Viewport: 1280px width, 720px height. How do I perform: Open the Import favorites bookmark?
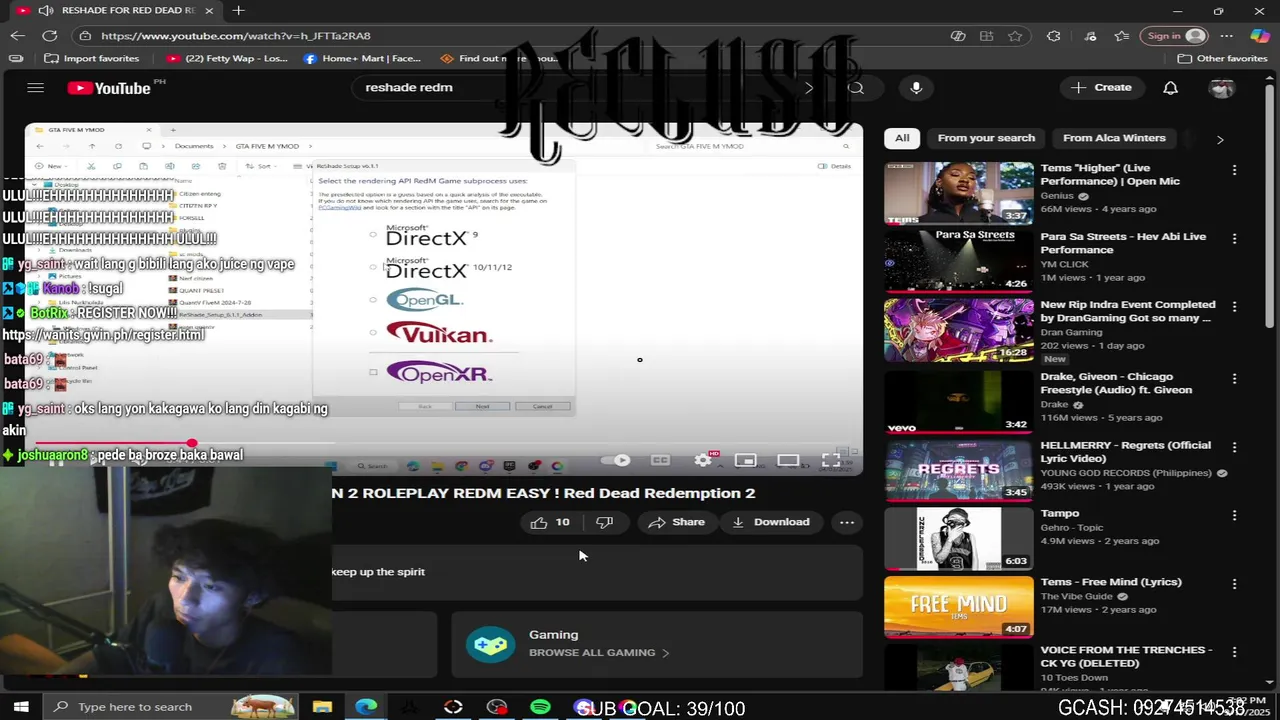click(x=92, y=58)
